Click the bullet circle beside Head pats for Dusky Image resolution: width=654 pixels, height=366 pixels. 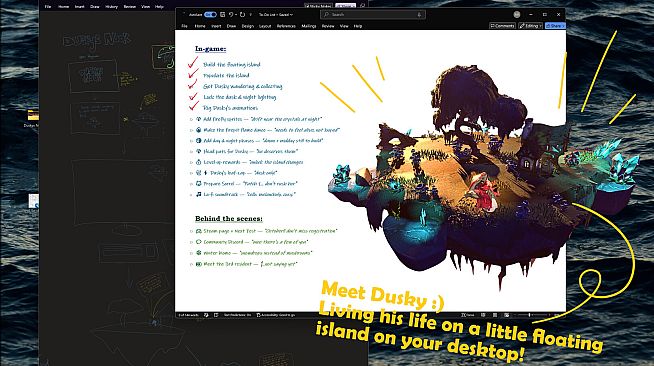pyautogui.click(x=191, y=152)
